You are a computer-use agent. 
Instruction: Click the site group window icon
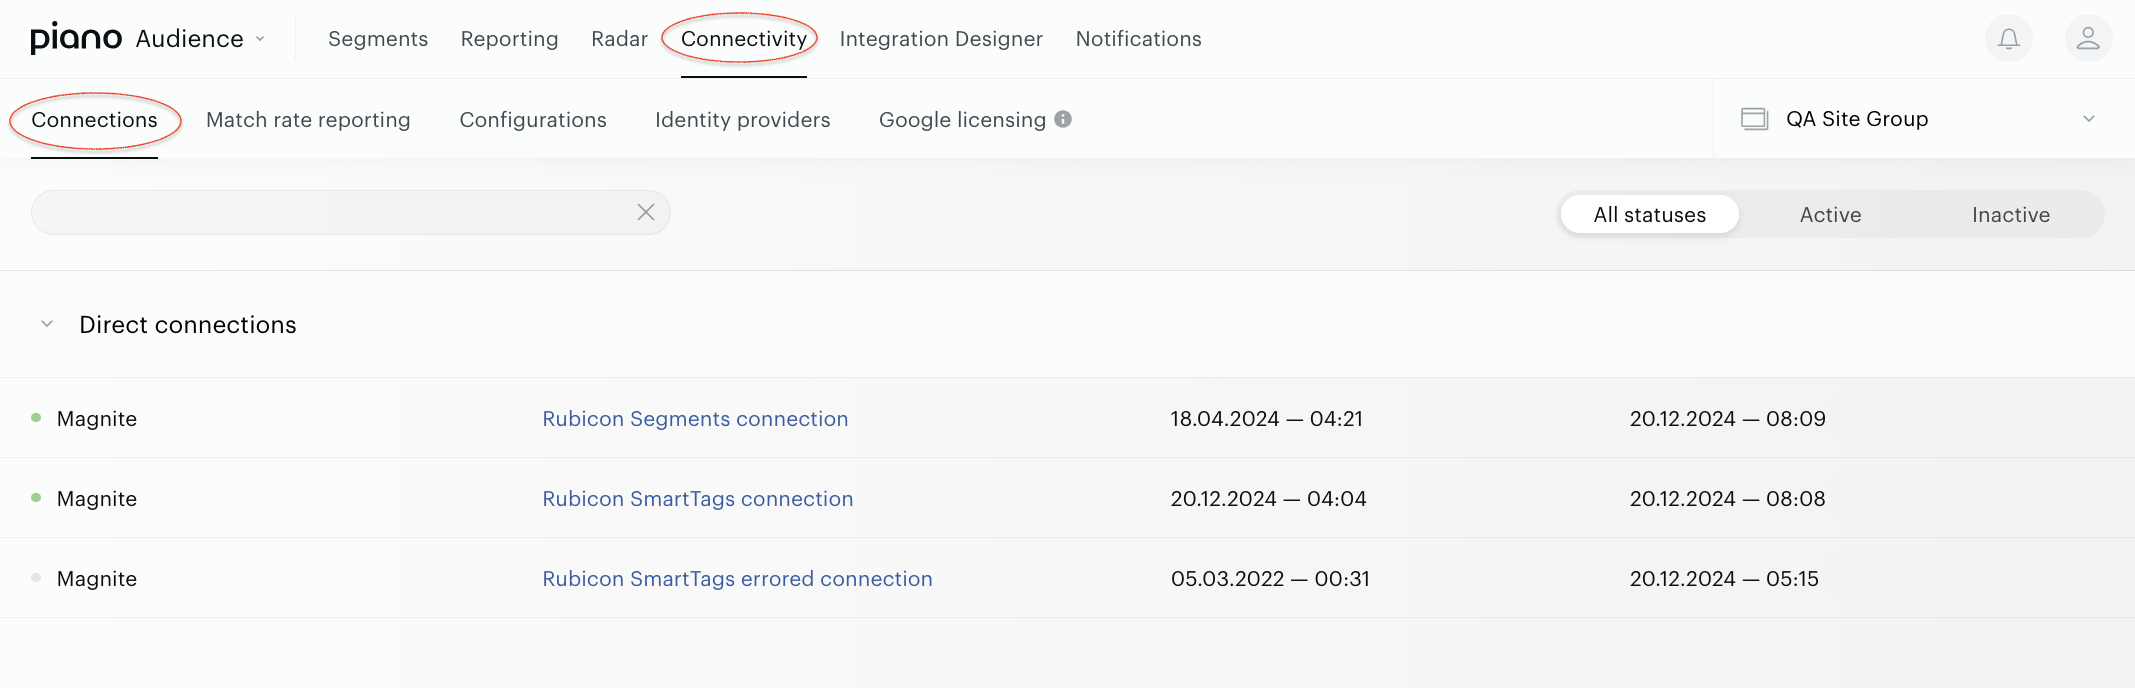[x=1755, y=119]
